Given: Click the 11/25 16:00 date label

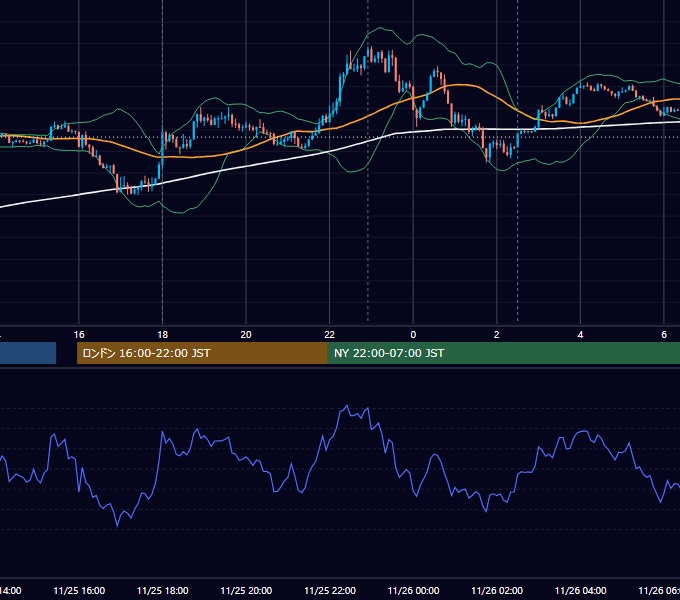Looking at the screenshot, I should pyautogui.click(x=79, y=591).
